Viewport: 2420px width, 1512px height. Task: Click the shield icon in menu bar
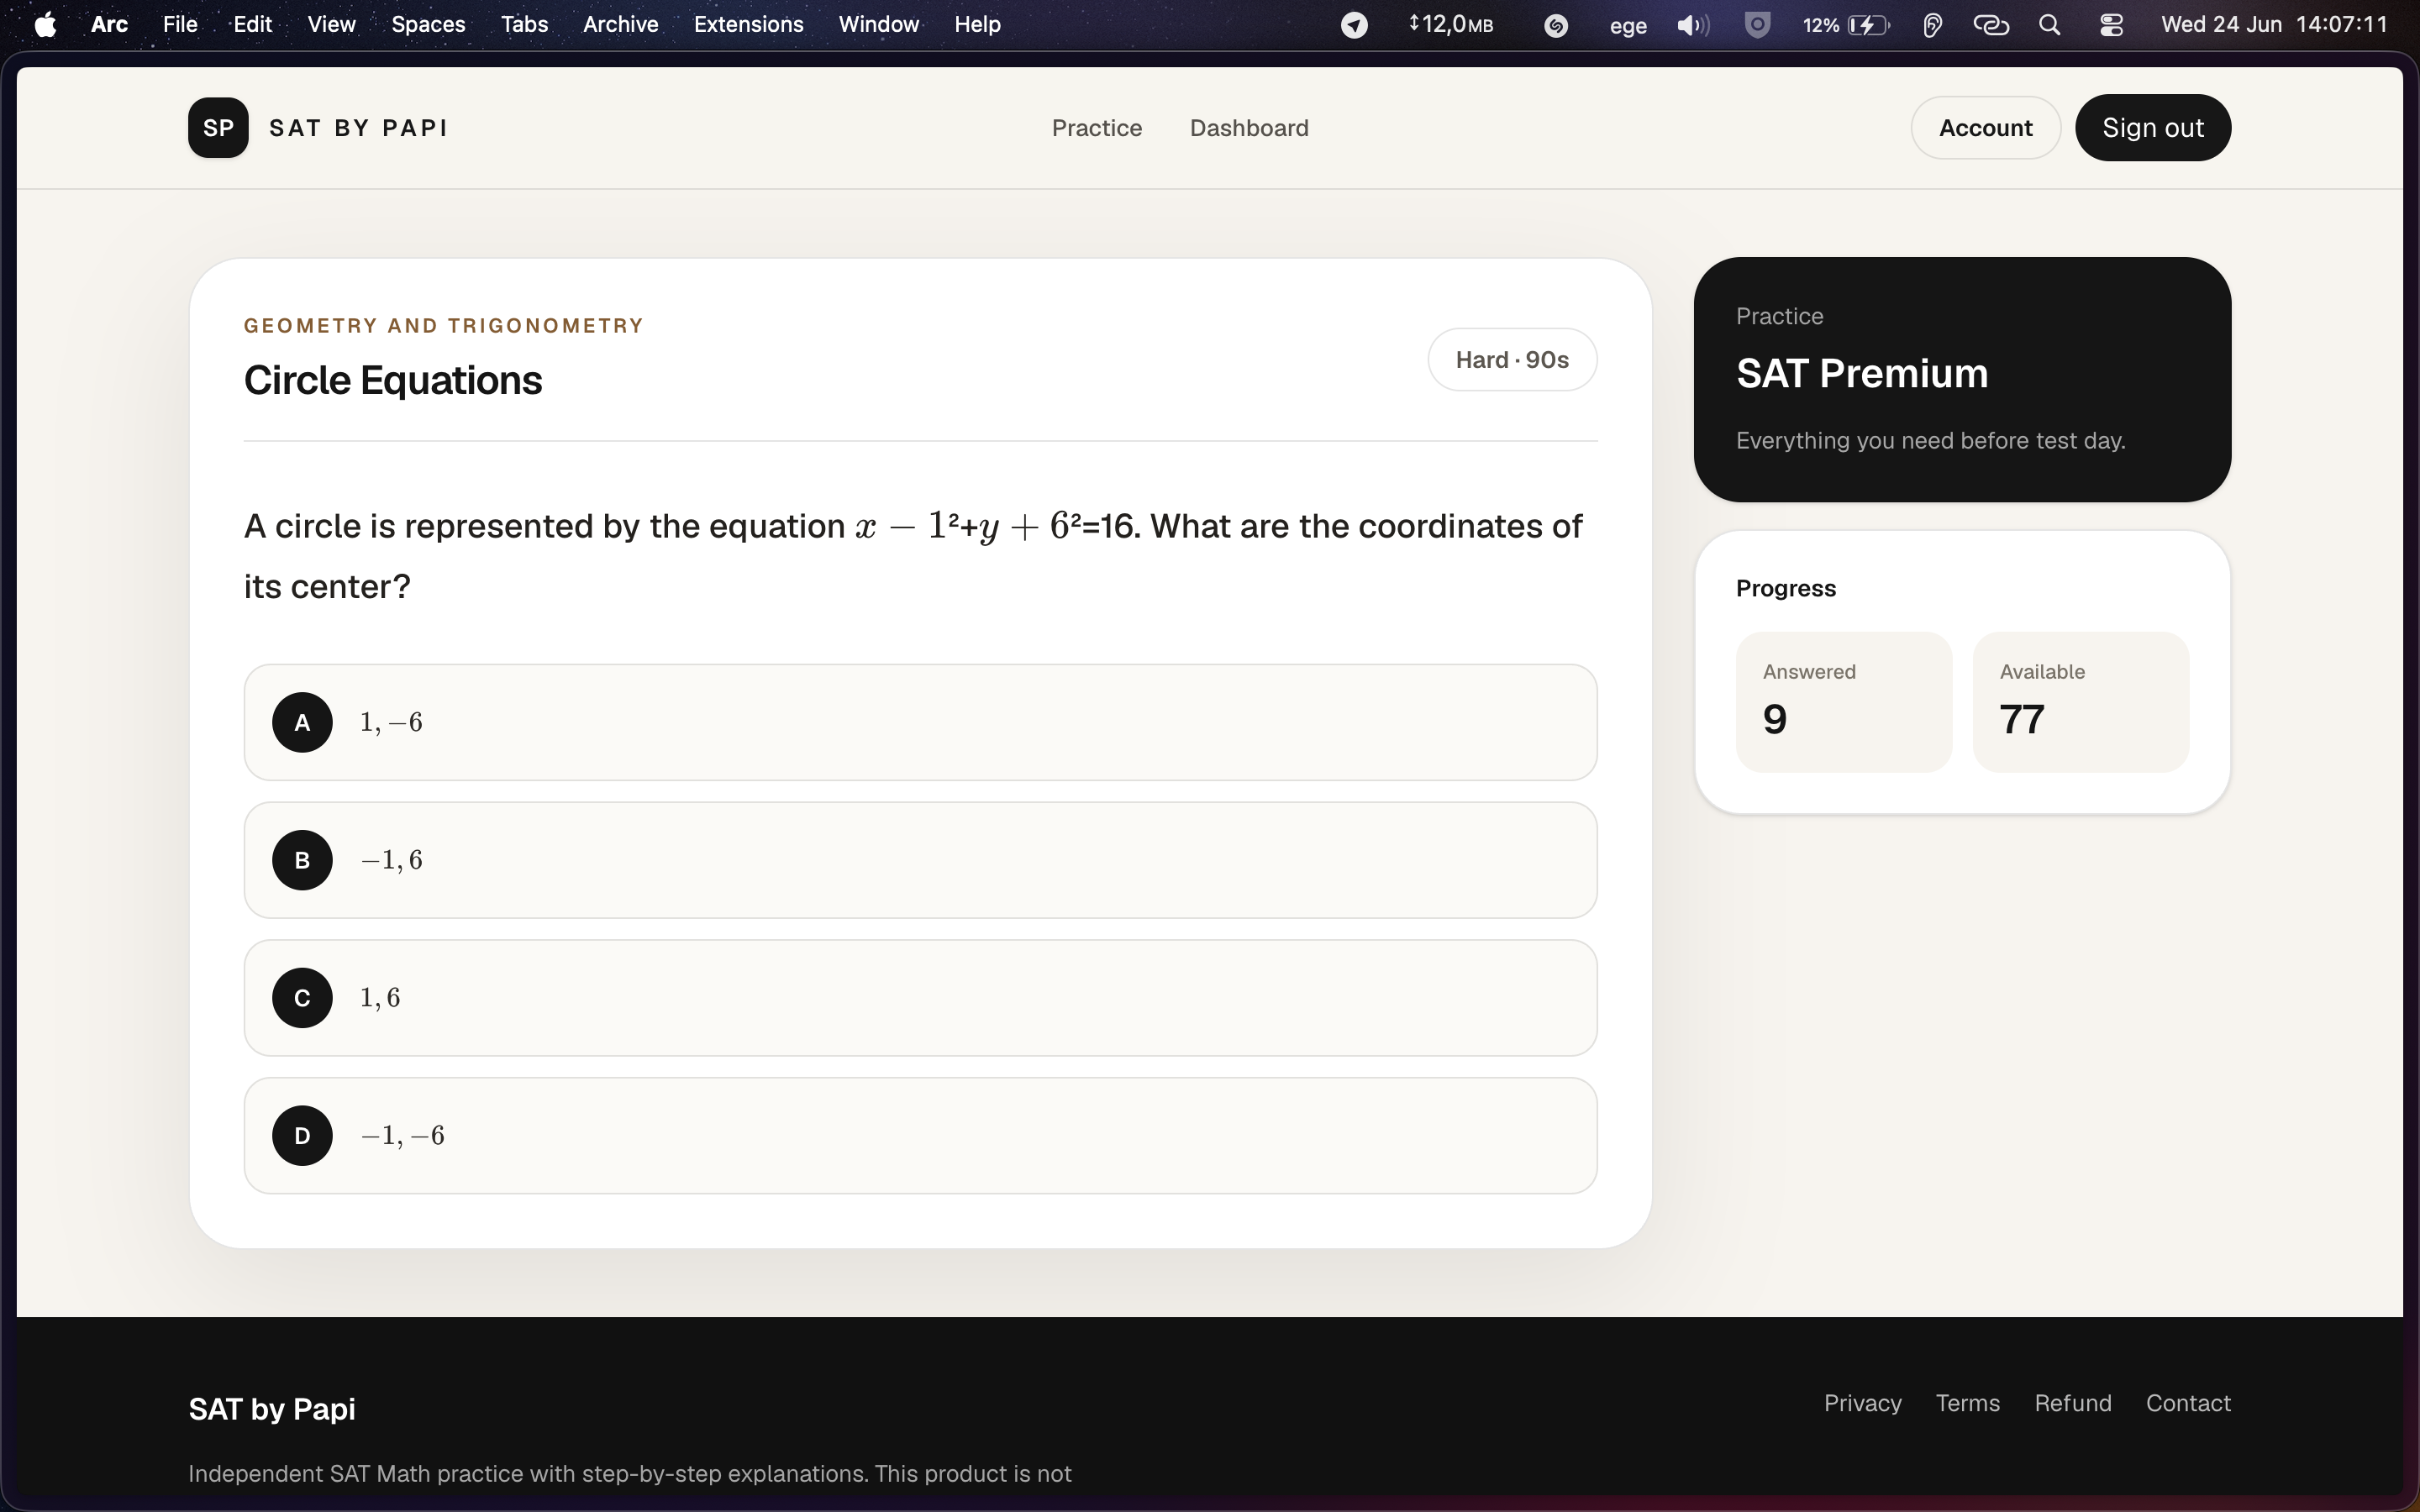click(1757, 25)
